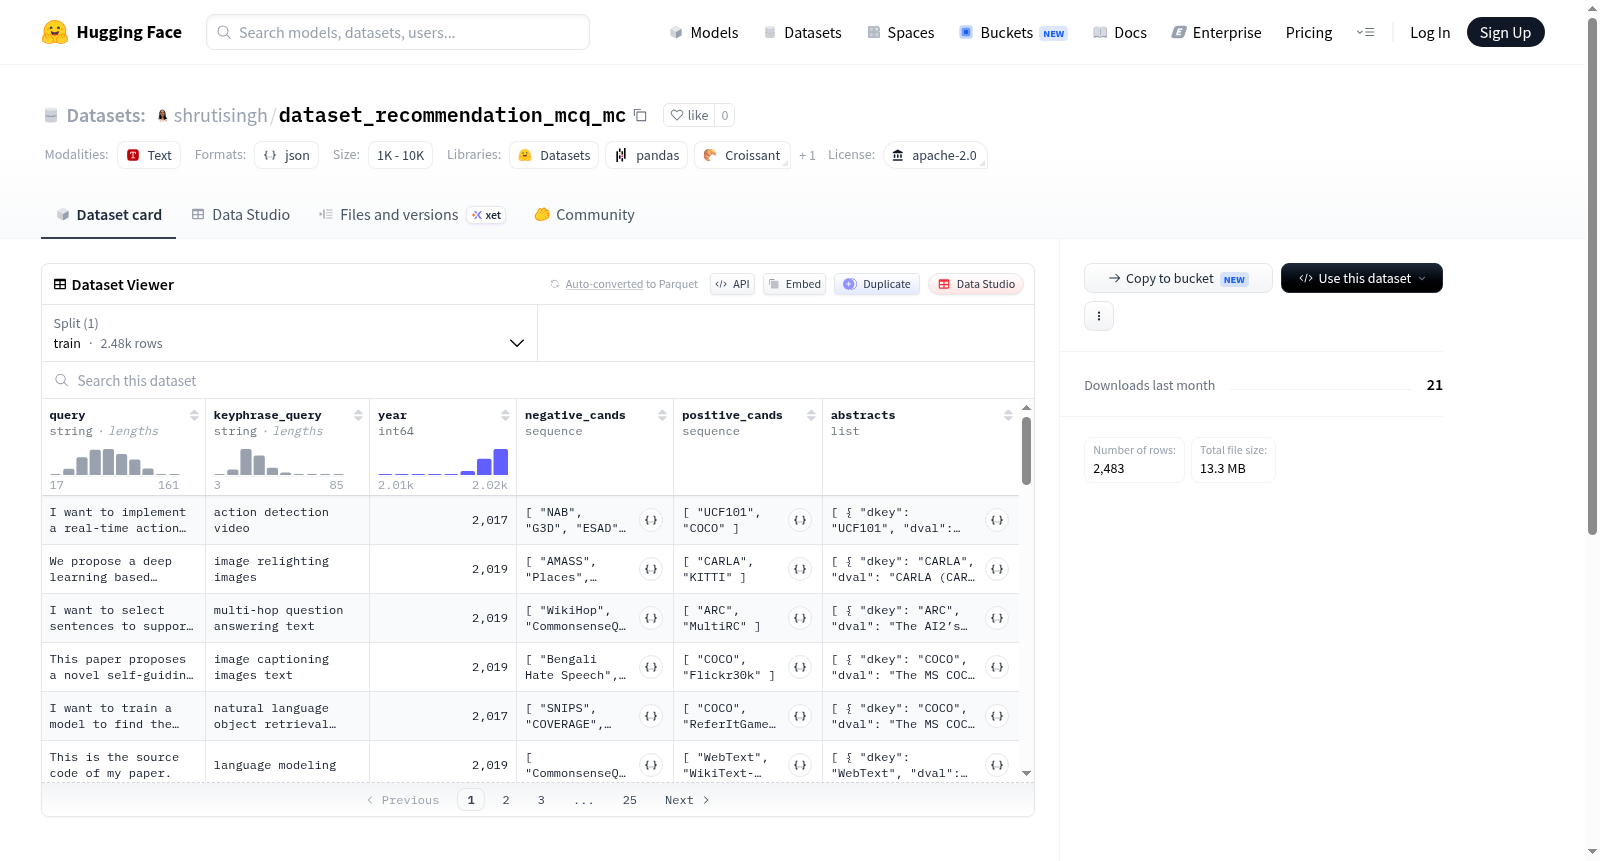1600x861 pixels.
Task: Expand the extra navigation menu icon
Action: point(1365,32)
